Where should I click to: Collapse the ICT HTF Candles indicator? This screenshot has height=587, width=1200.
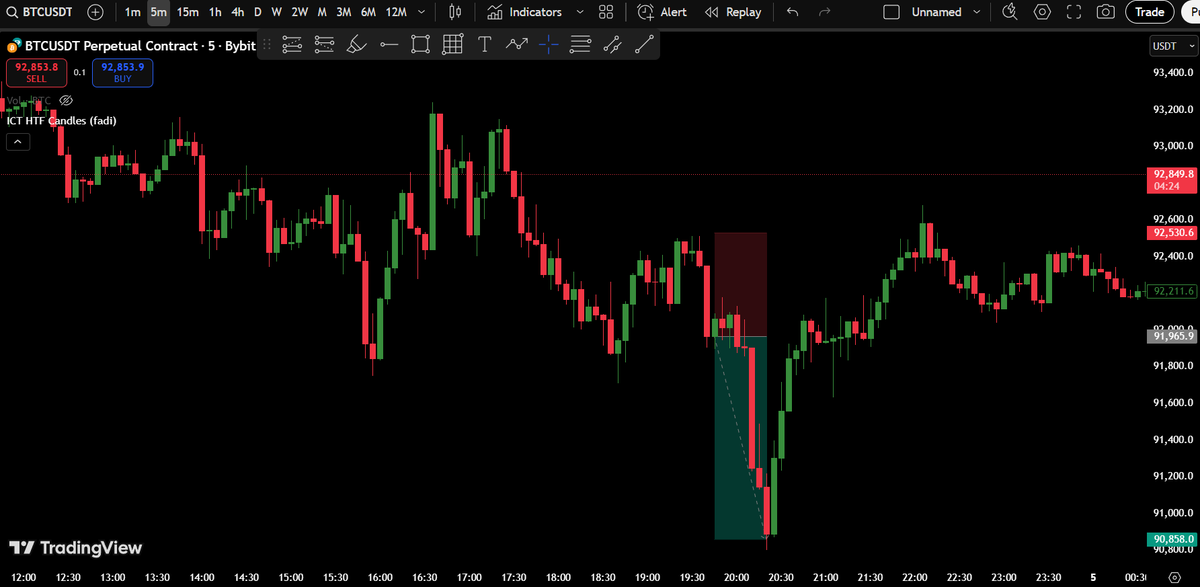(x=18, y=141)
